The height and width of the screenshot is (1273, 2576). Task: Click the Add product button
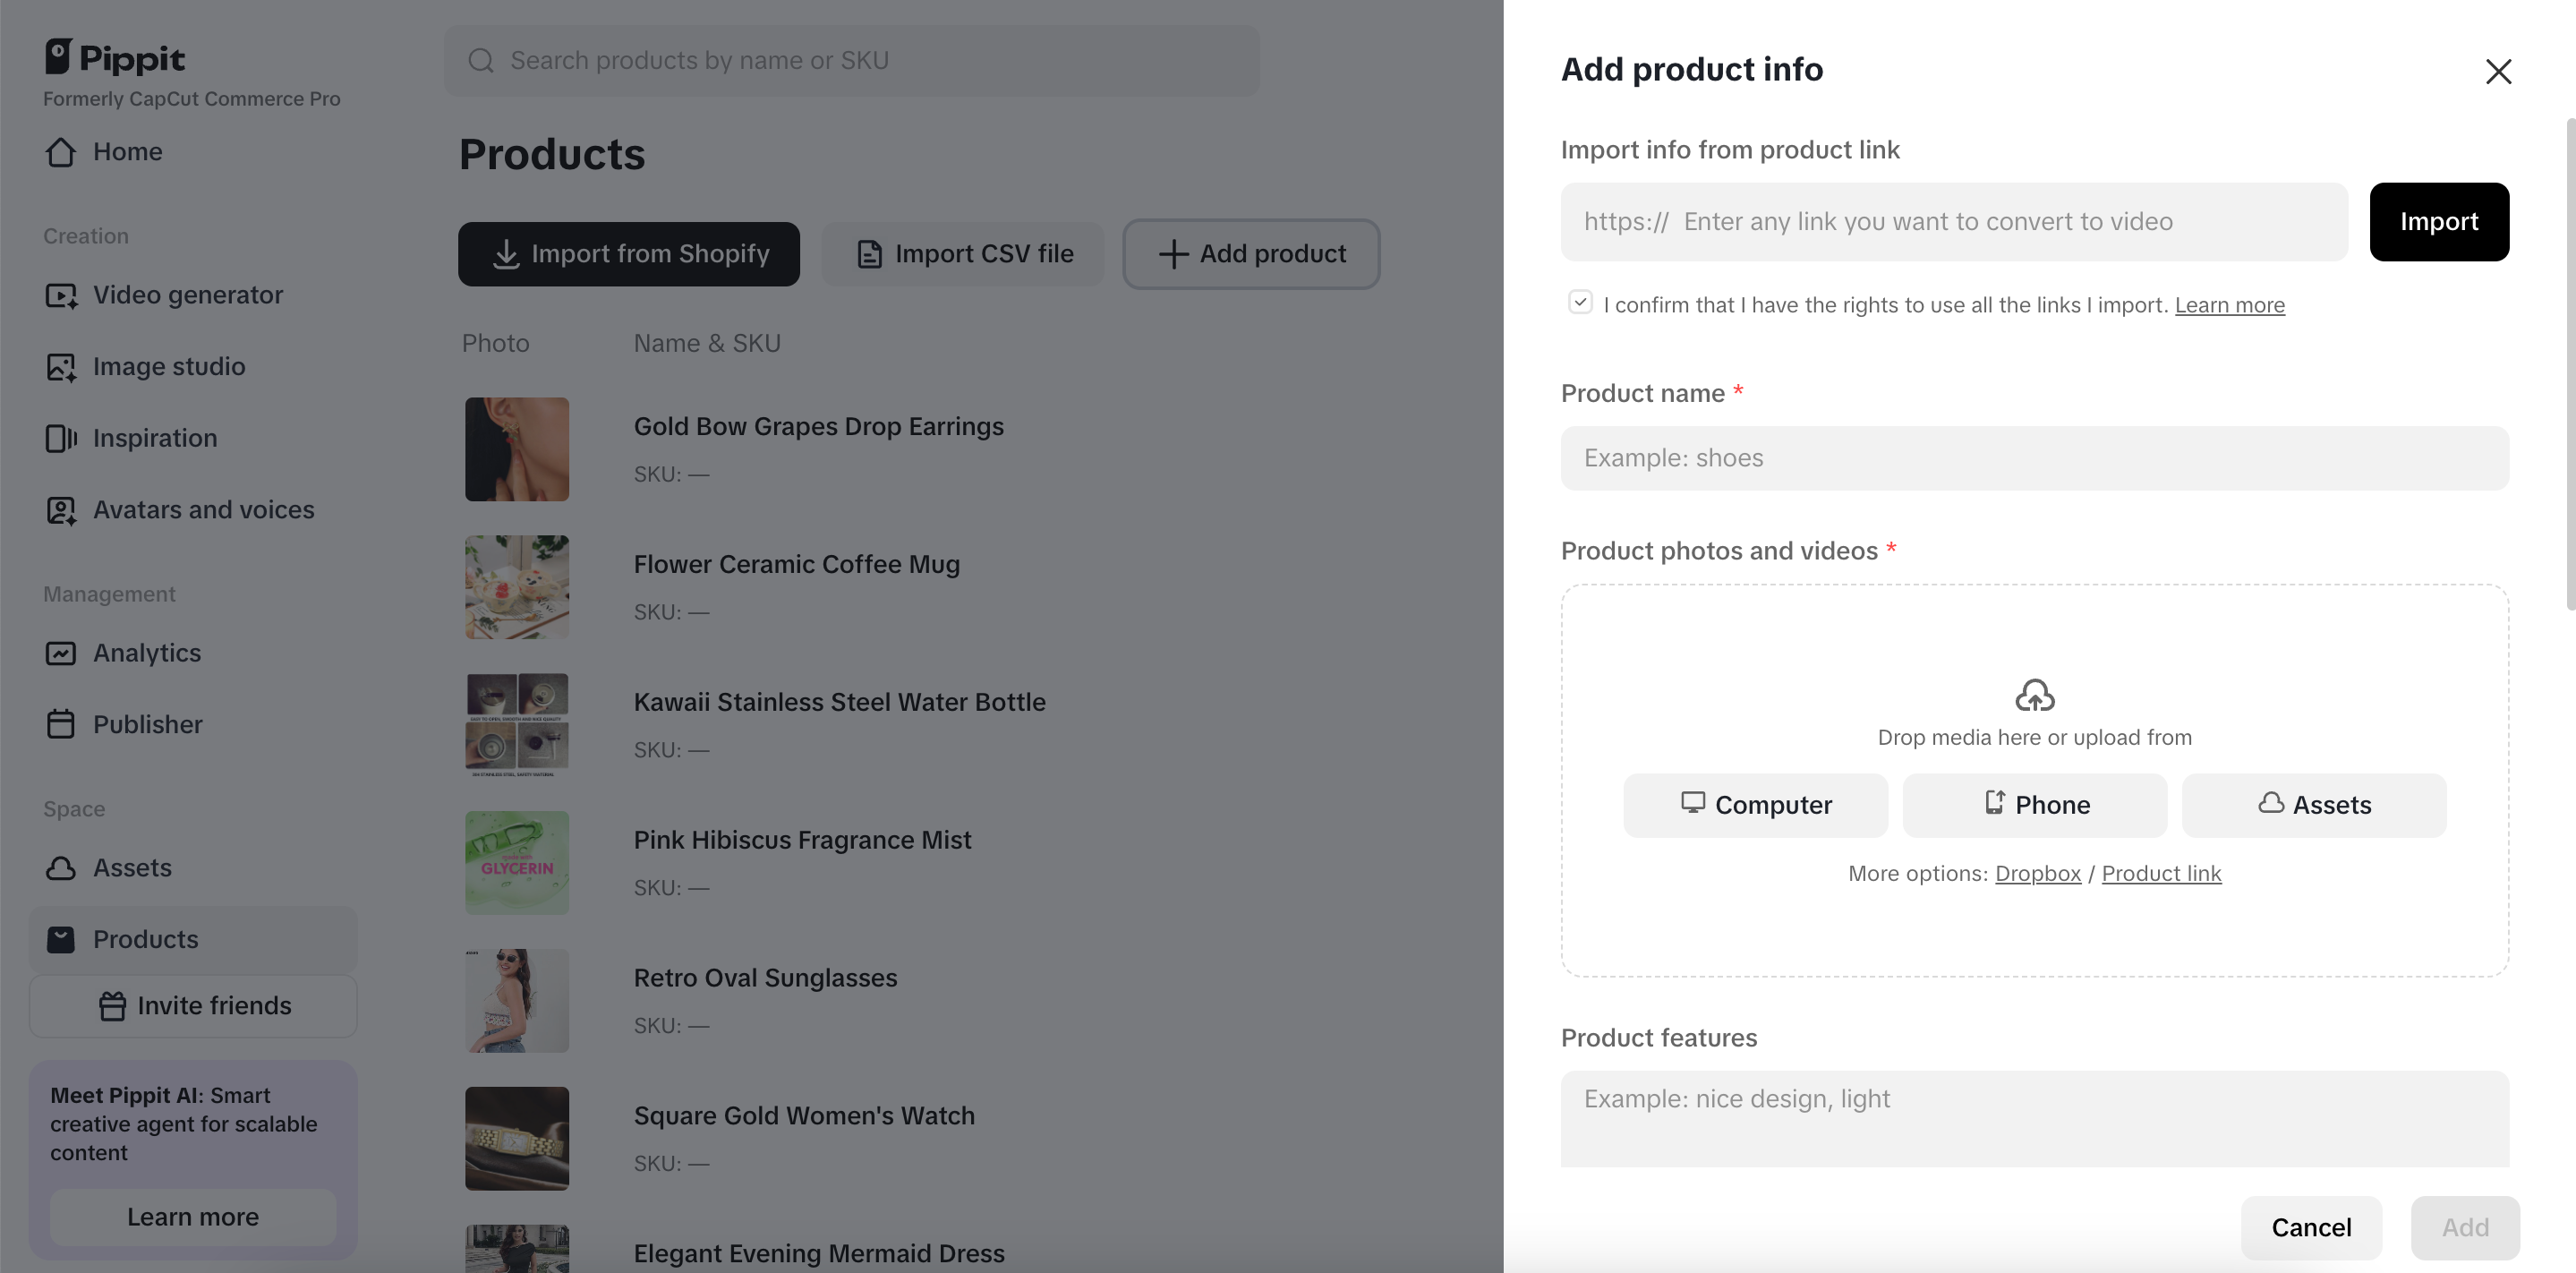pyautogui.click(x=1251, y=254)
